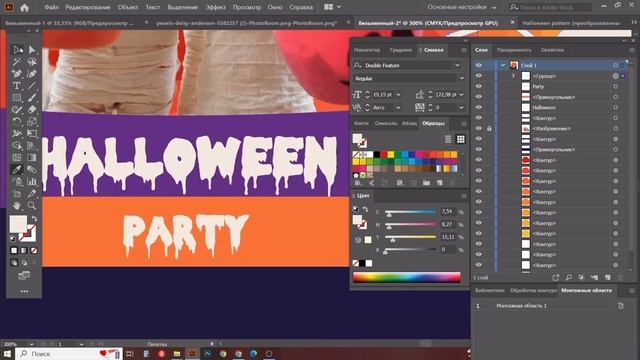Select the Gradient tool in toolbox

point(32,158)
